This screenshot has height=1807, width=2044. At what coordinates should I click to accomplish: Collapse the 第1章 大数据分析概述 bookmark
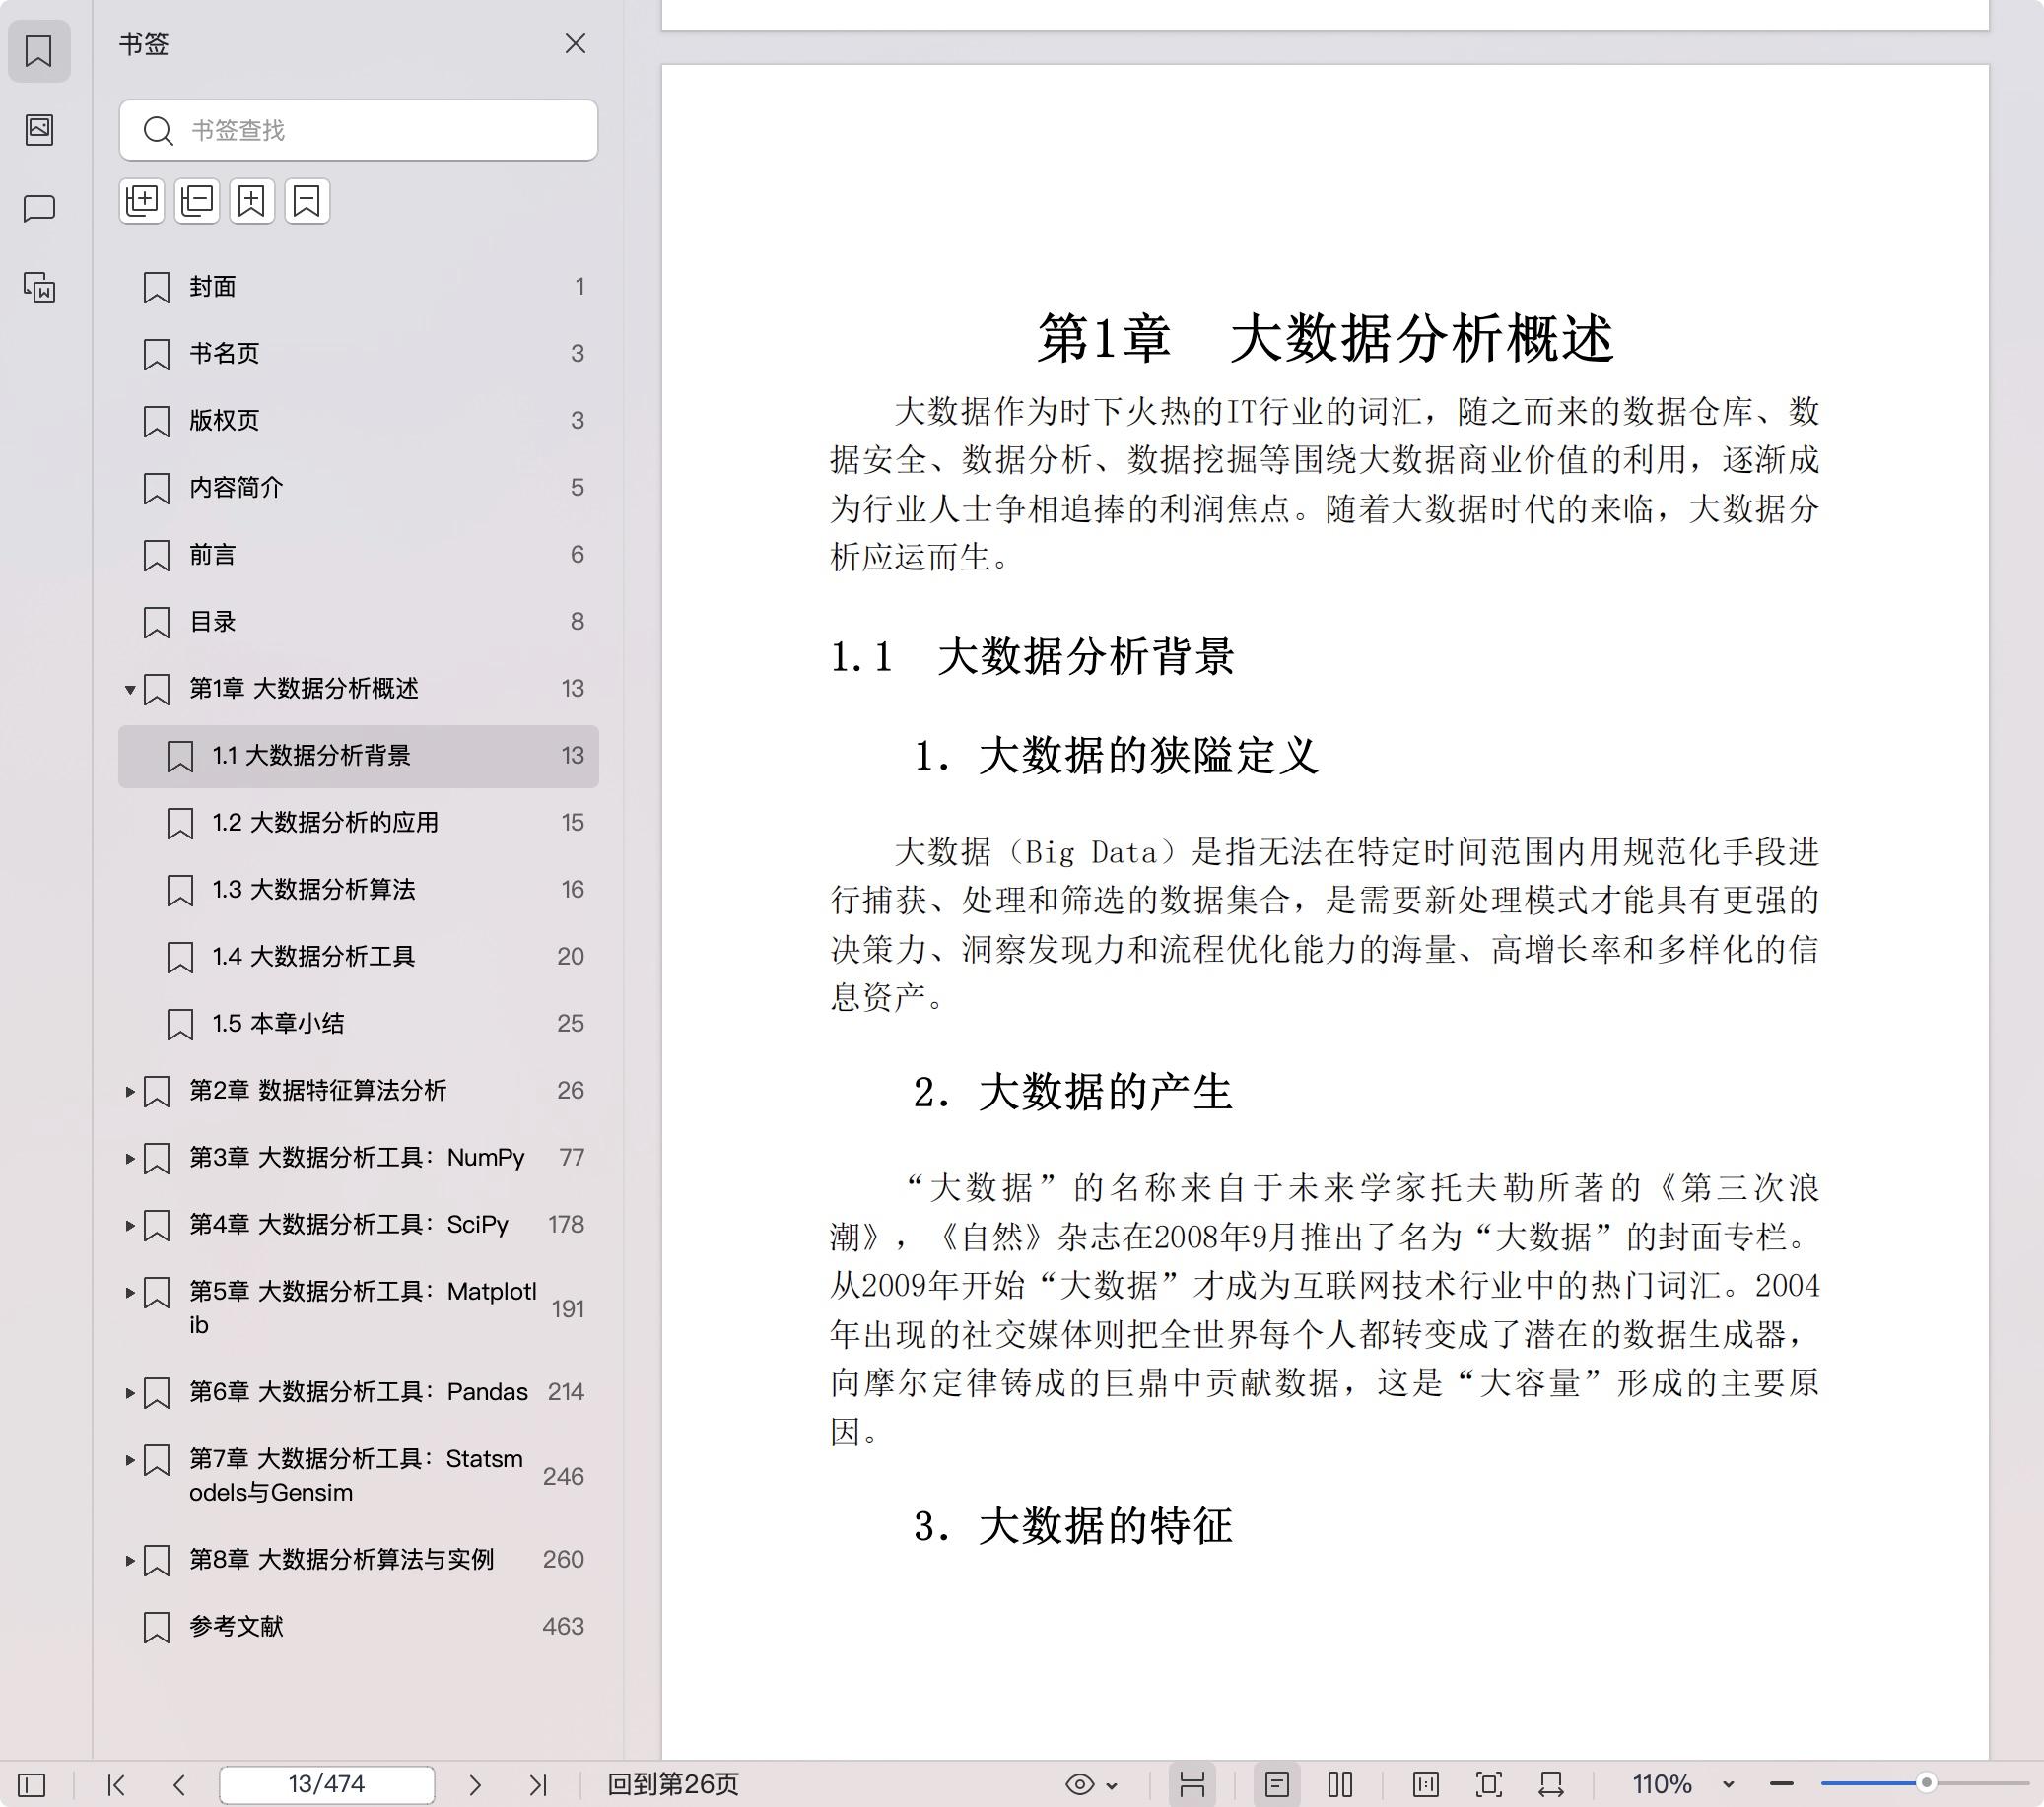130,689
